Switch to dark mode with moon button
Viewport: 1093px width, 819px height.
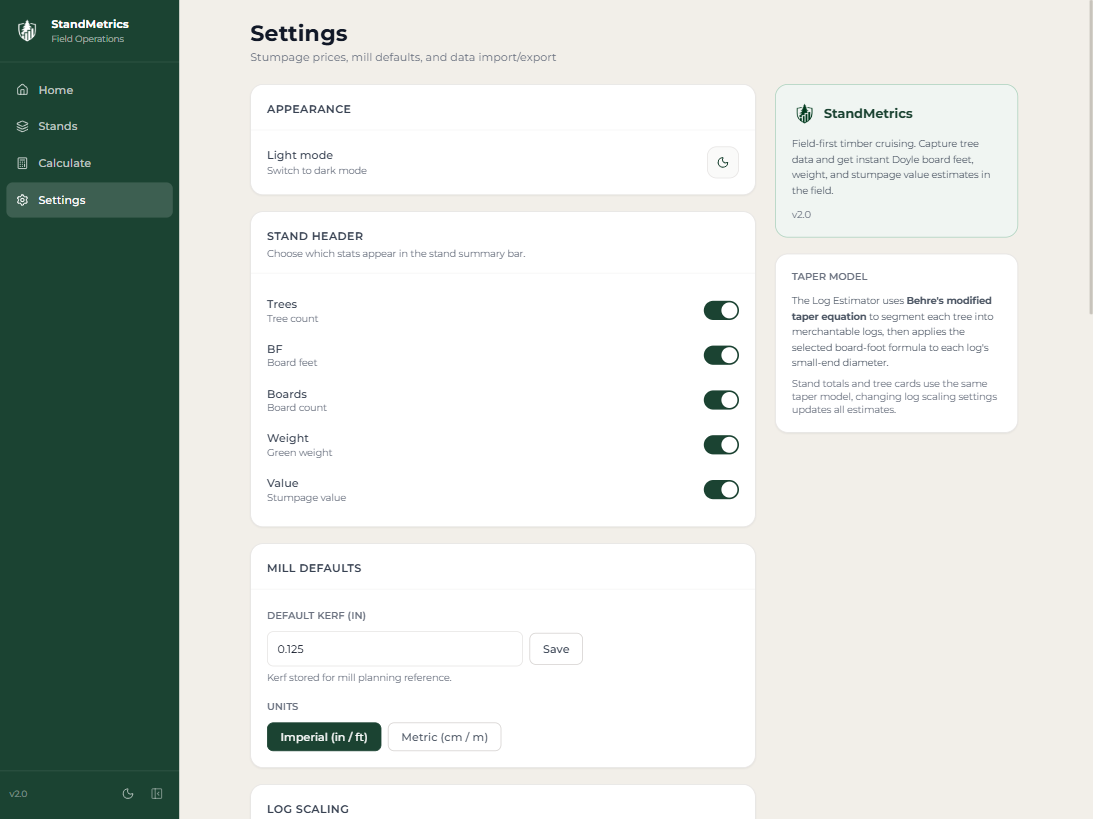(x=722, y=162)
